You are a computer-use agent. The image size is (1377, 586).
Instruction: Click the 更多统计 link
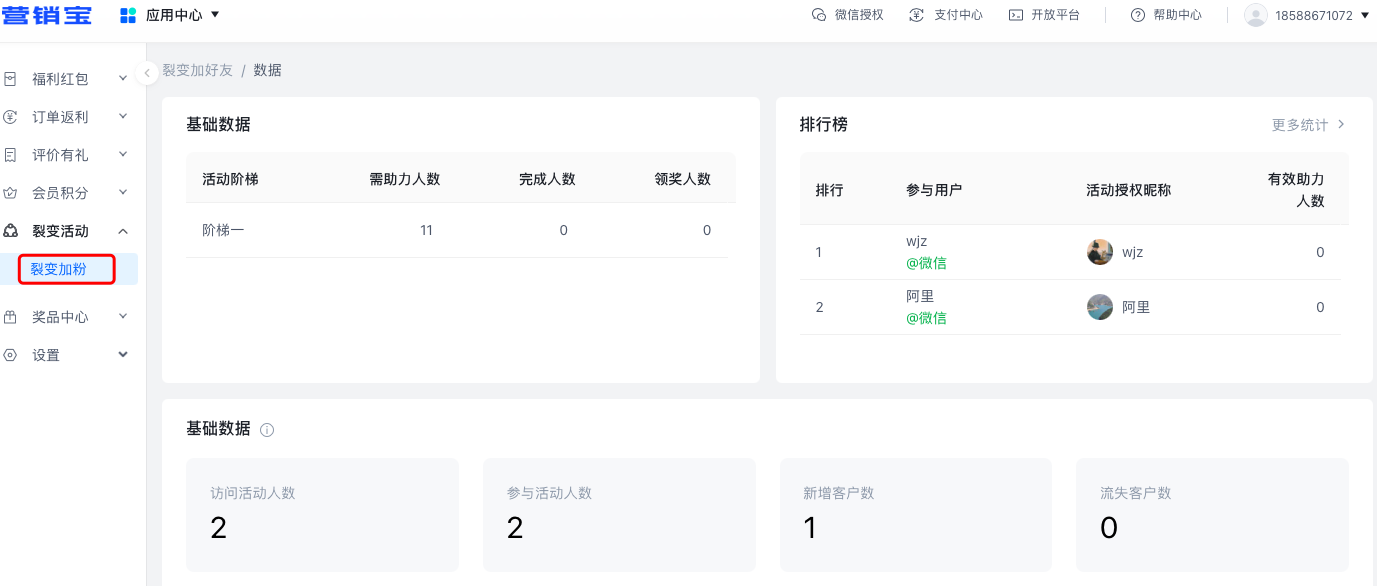(1307, 125)
